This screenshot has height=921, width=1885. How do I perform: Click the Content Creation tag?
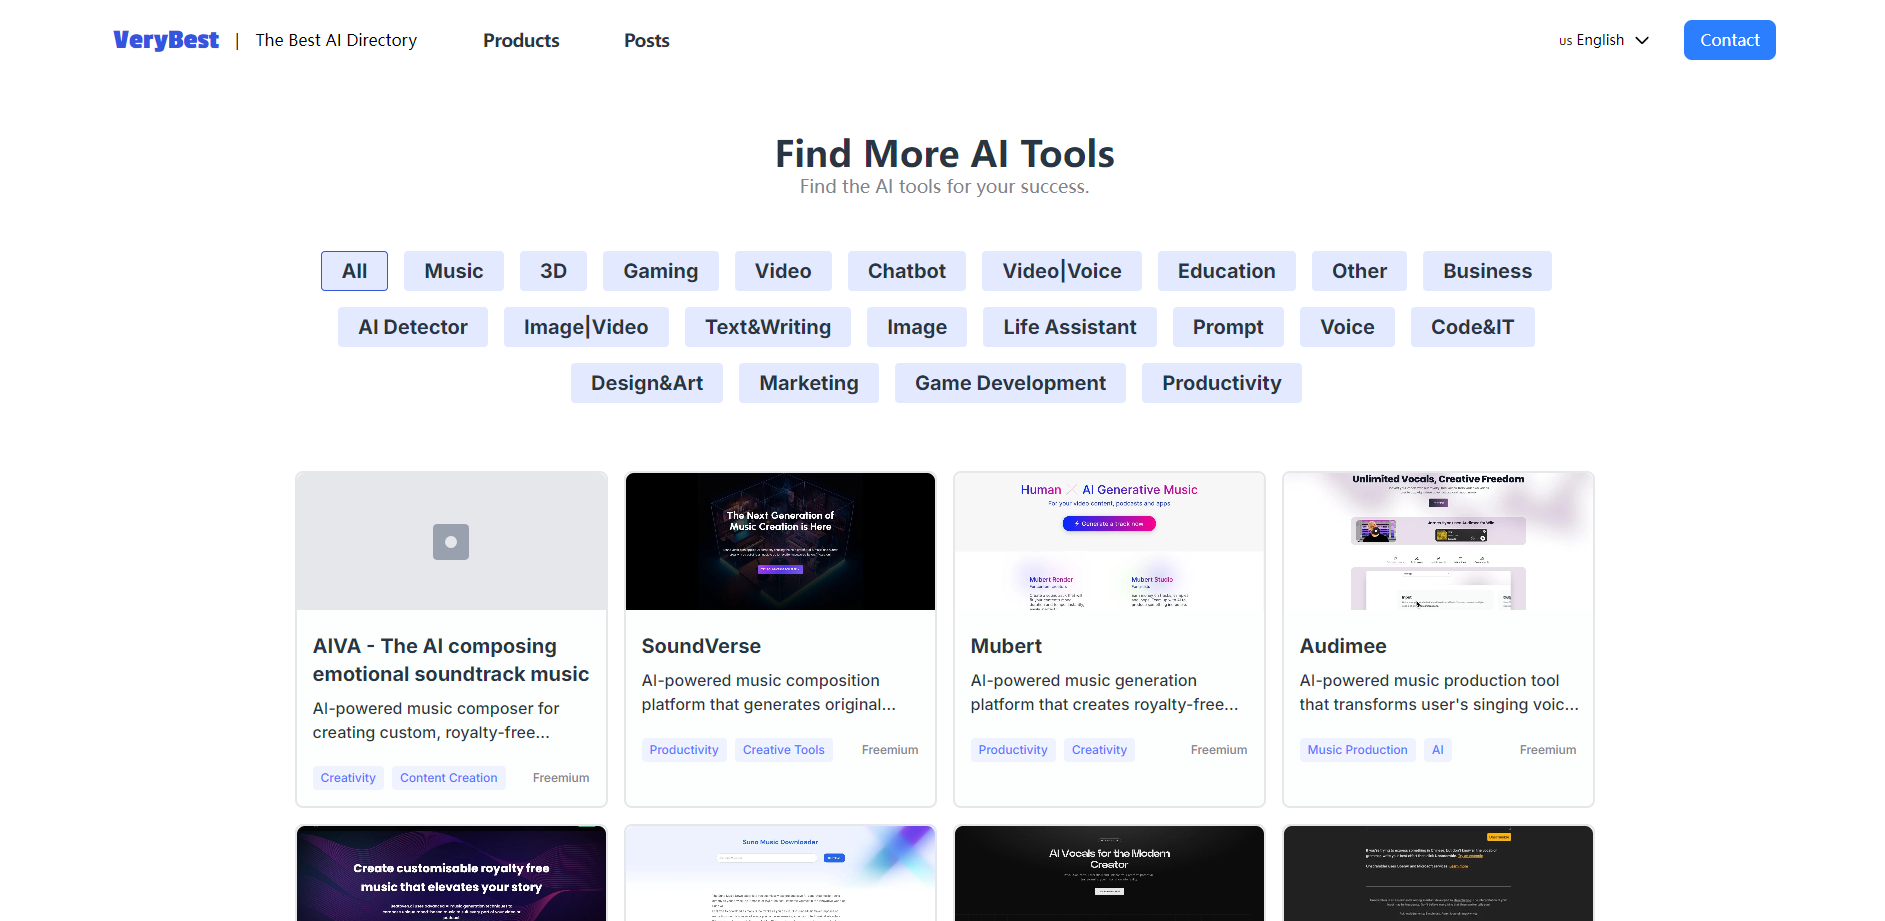(449, 778)
